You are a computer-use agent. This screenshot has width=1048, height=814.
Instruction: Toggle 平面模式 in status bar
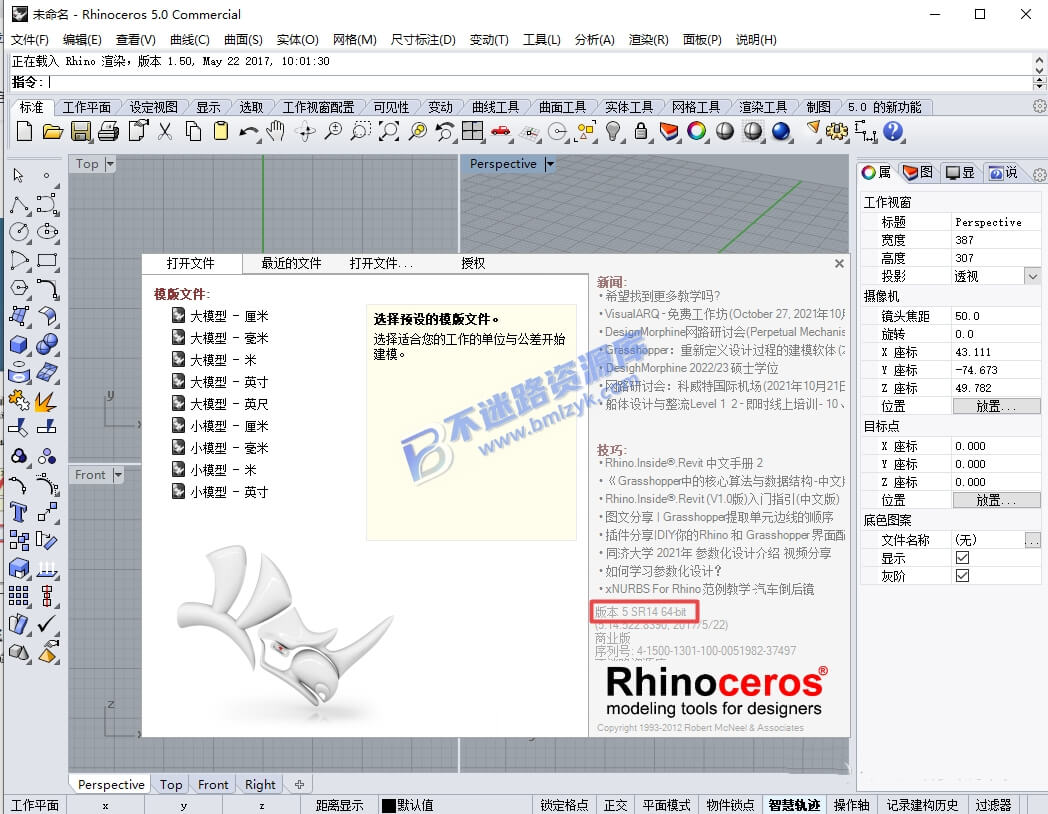pyautogui.click(x=666, y=805)
